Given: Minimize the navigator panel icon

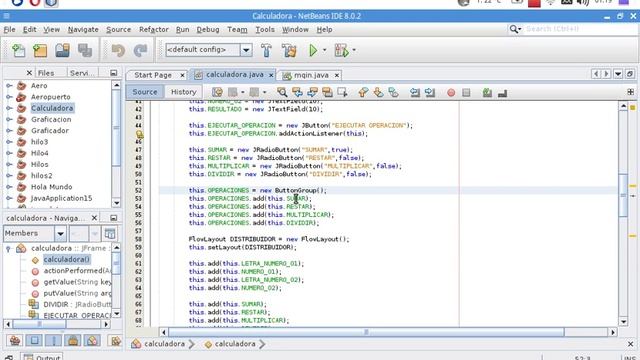Looking at the screenshot, I should tap(113, 218).
